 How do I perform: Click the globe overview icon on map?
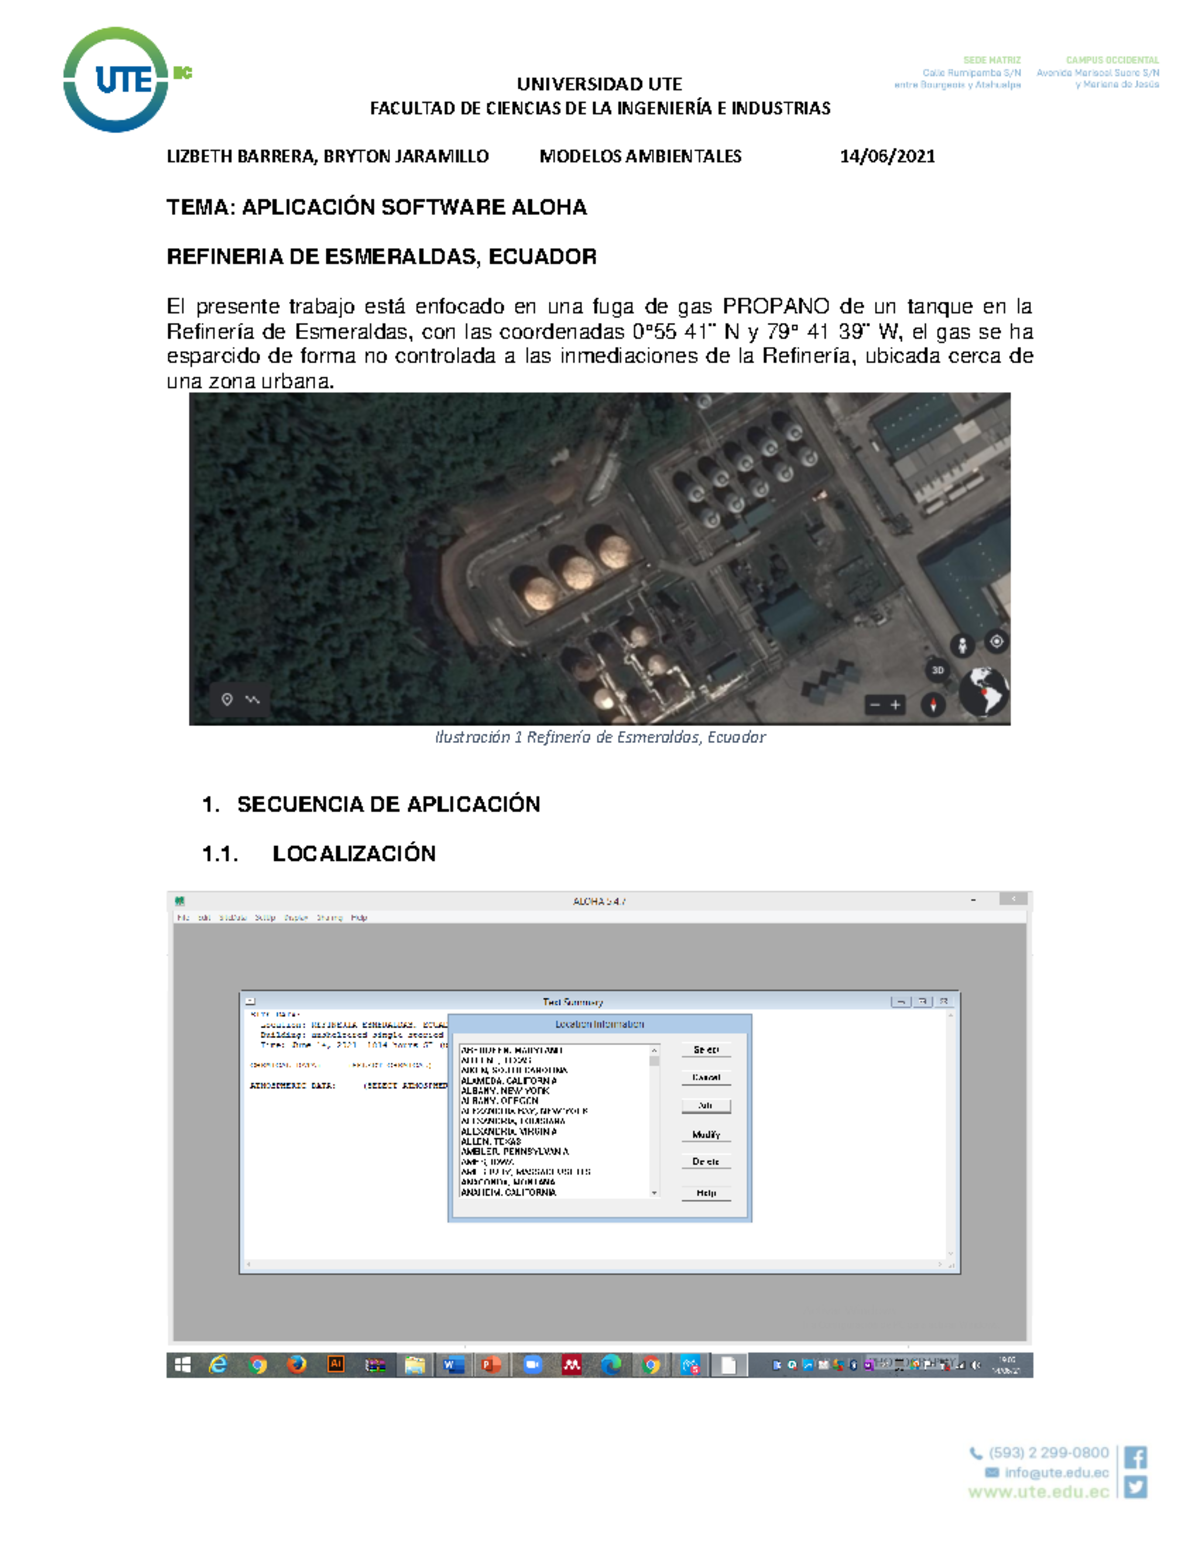click(x=985, y=692)
